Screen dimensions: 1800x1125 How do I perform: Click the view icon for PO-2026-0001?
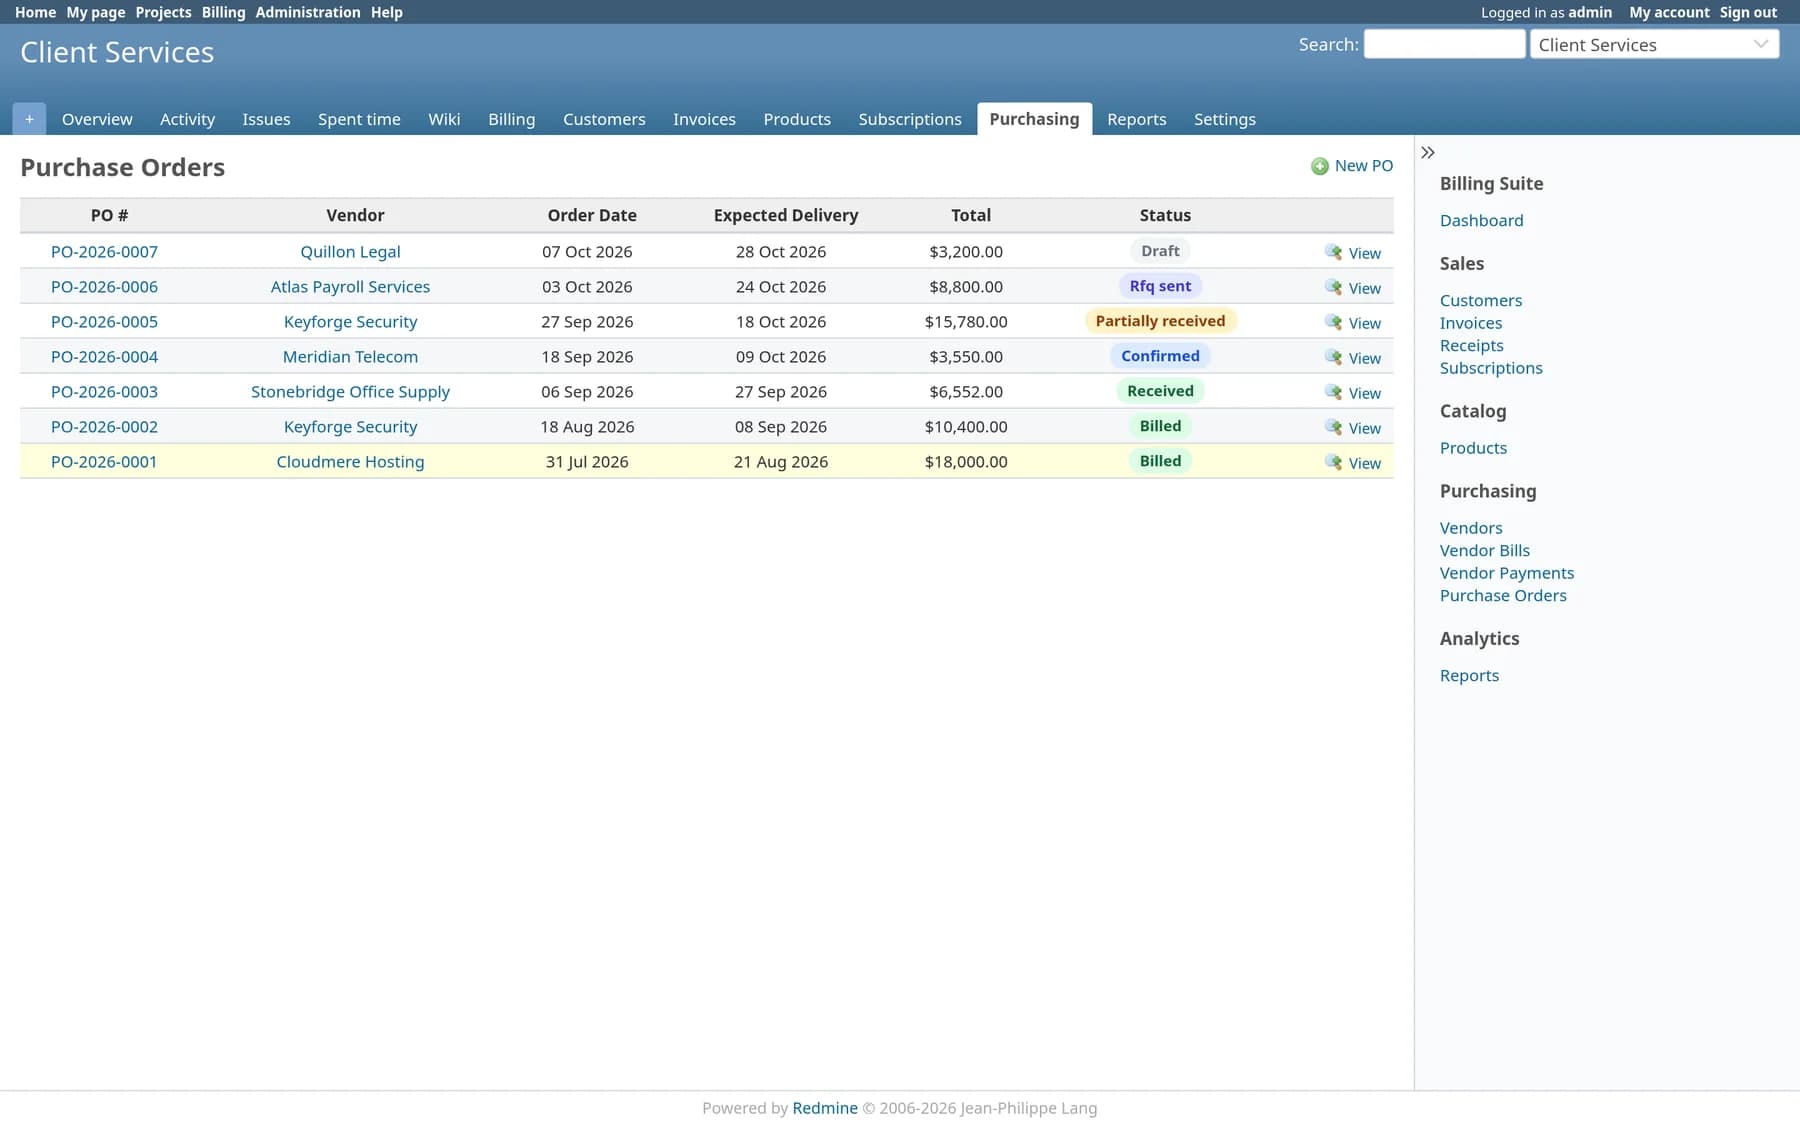tap(1333, 462)
